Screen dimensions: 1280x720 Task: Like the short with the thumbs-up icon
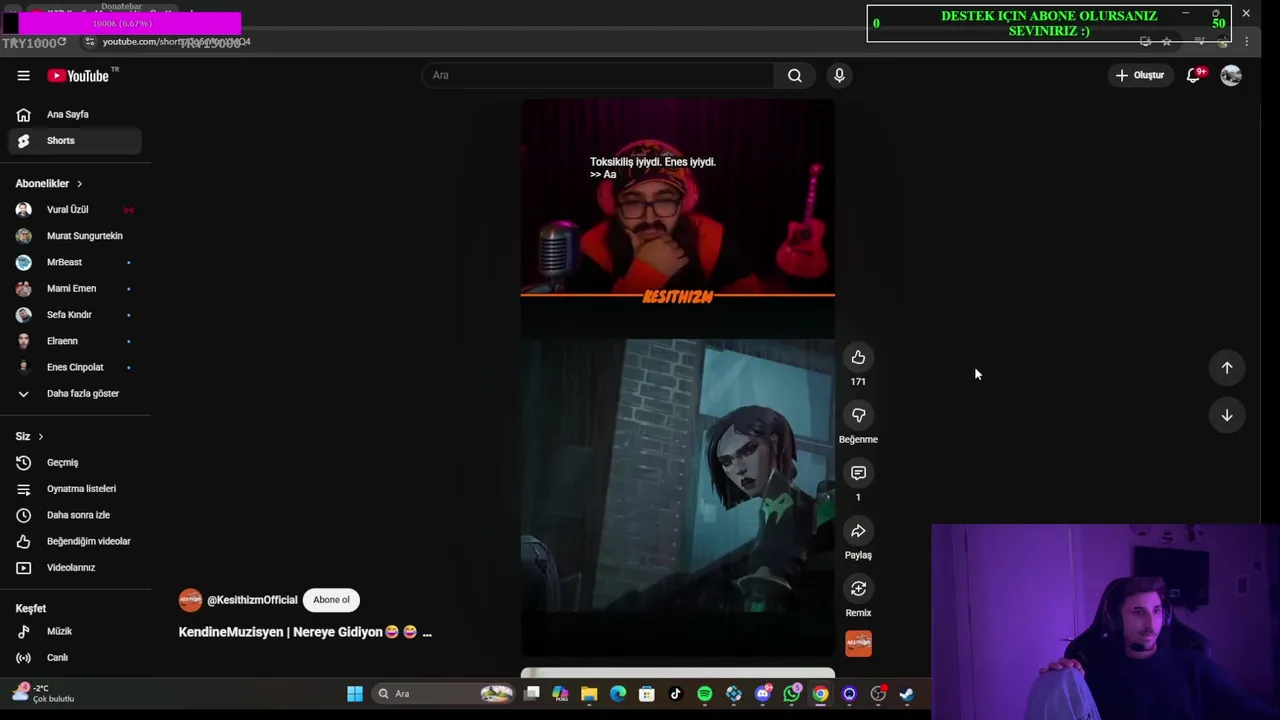(x=858, y=358)
